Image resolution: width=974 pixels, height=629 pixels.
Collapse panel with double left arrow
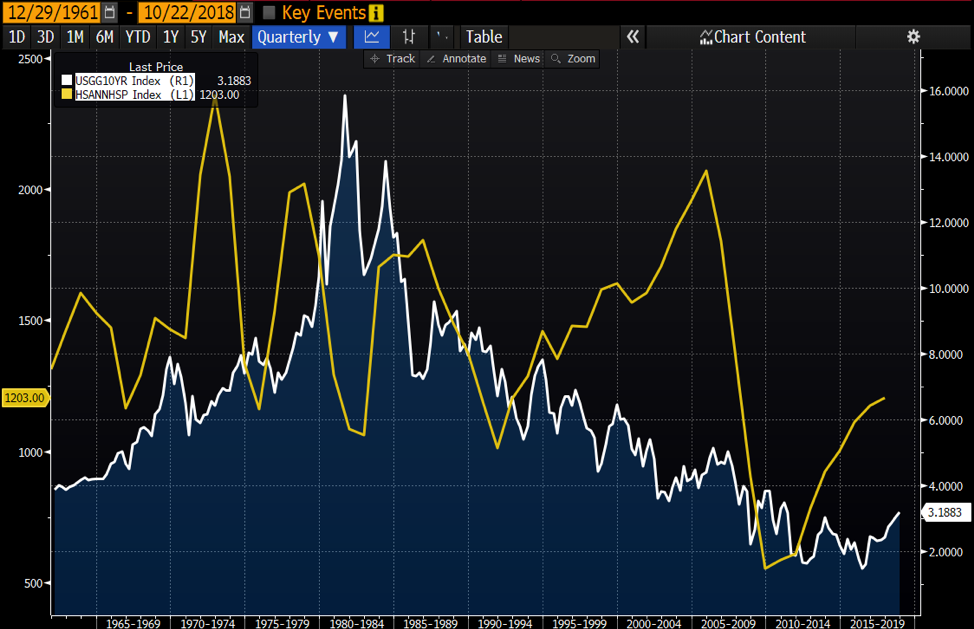coord(632,37)
